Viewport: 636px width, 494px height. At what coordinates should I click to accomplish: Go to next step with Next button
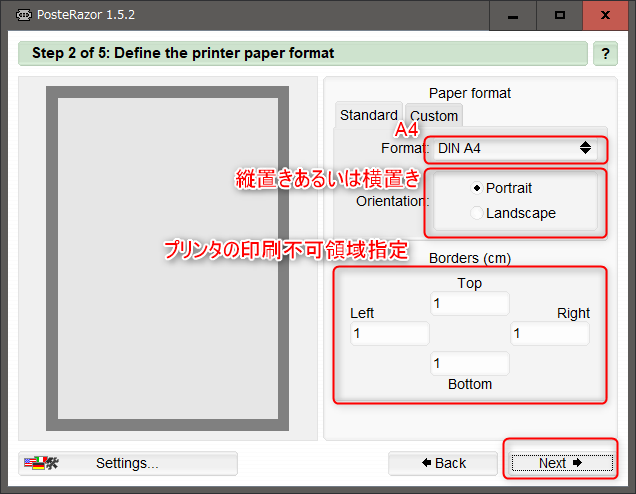click(x=560, y=463)
